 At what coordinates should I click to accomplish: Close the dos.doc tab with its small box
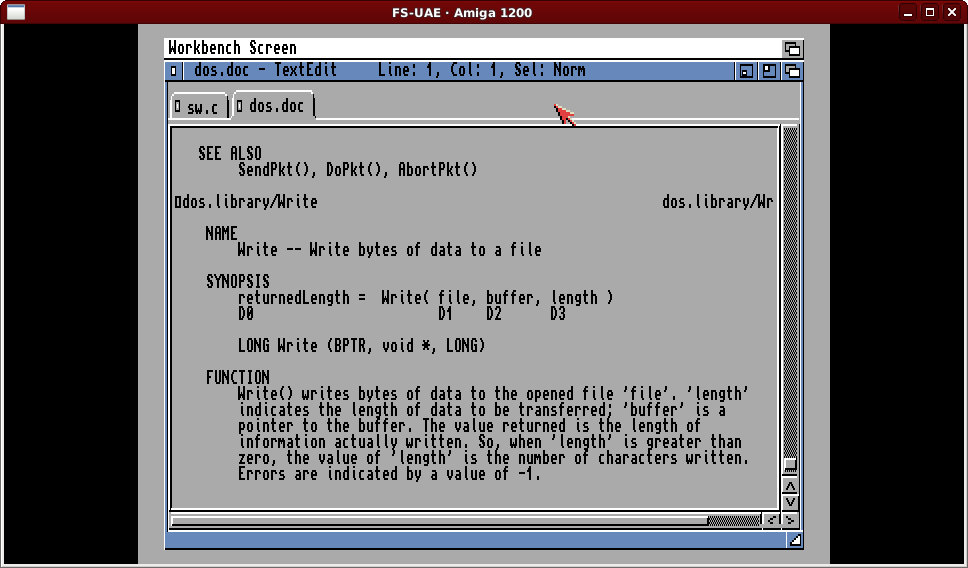point(240,106)
